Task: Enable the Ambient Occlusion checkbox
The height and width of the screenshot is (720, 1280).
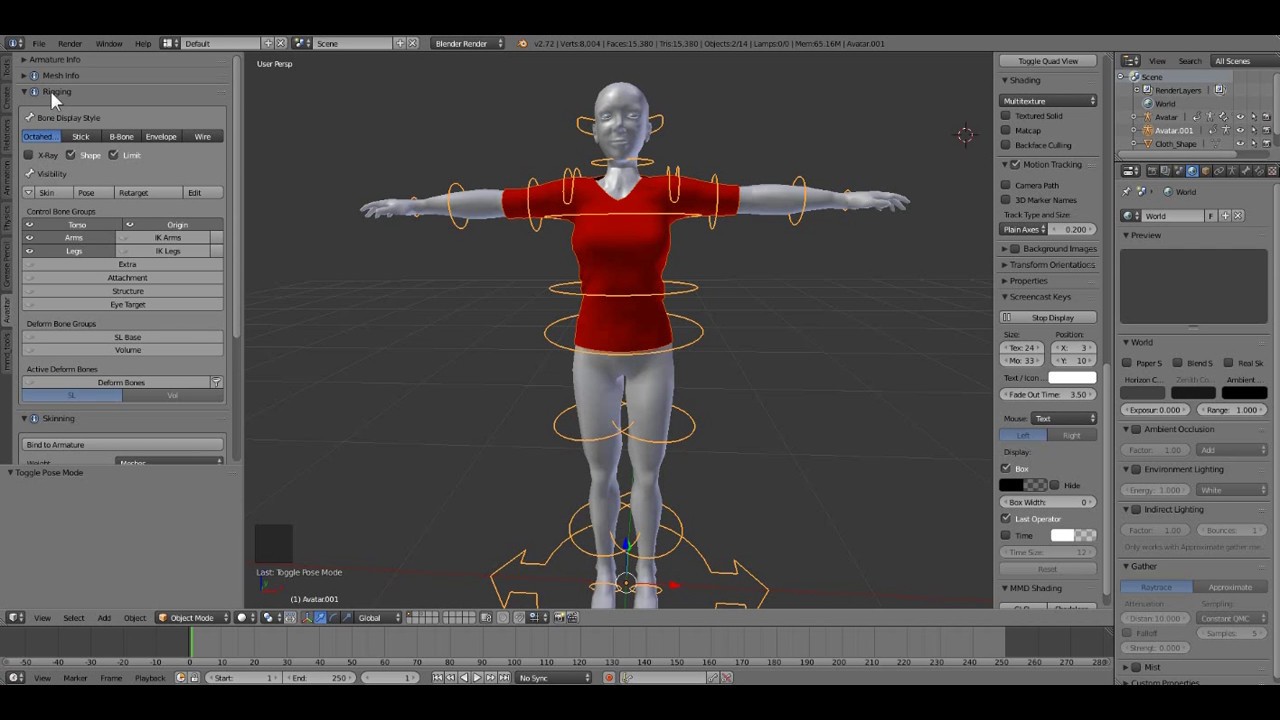Action: tap(1136, 429)
